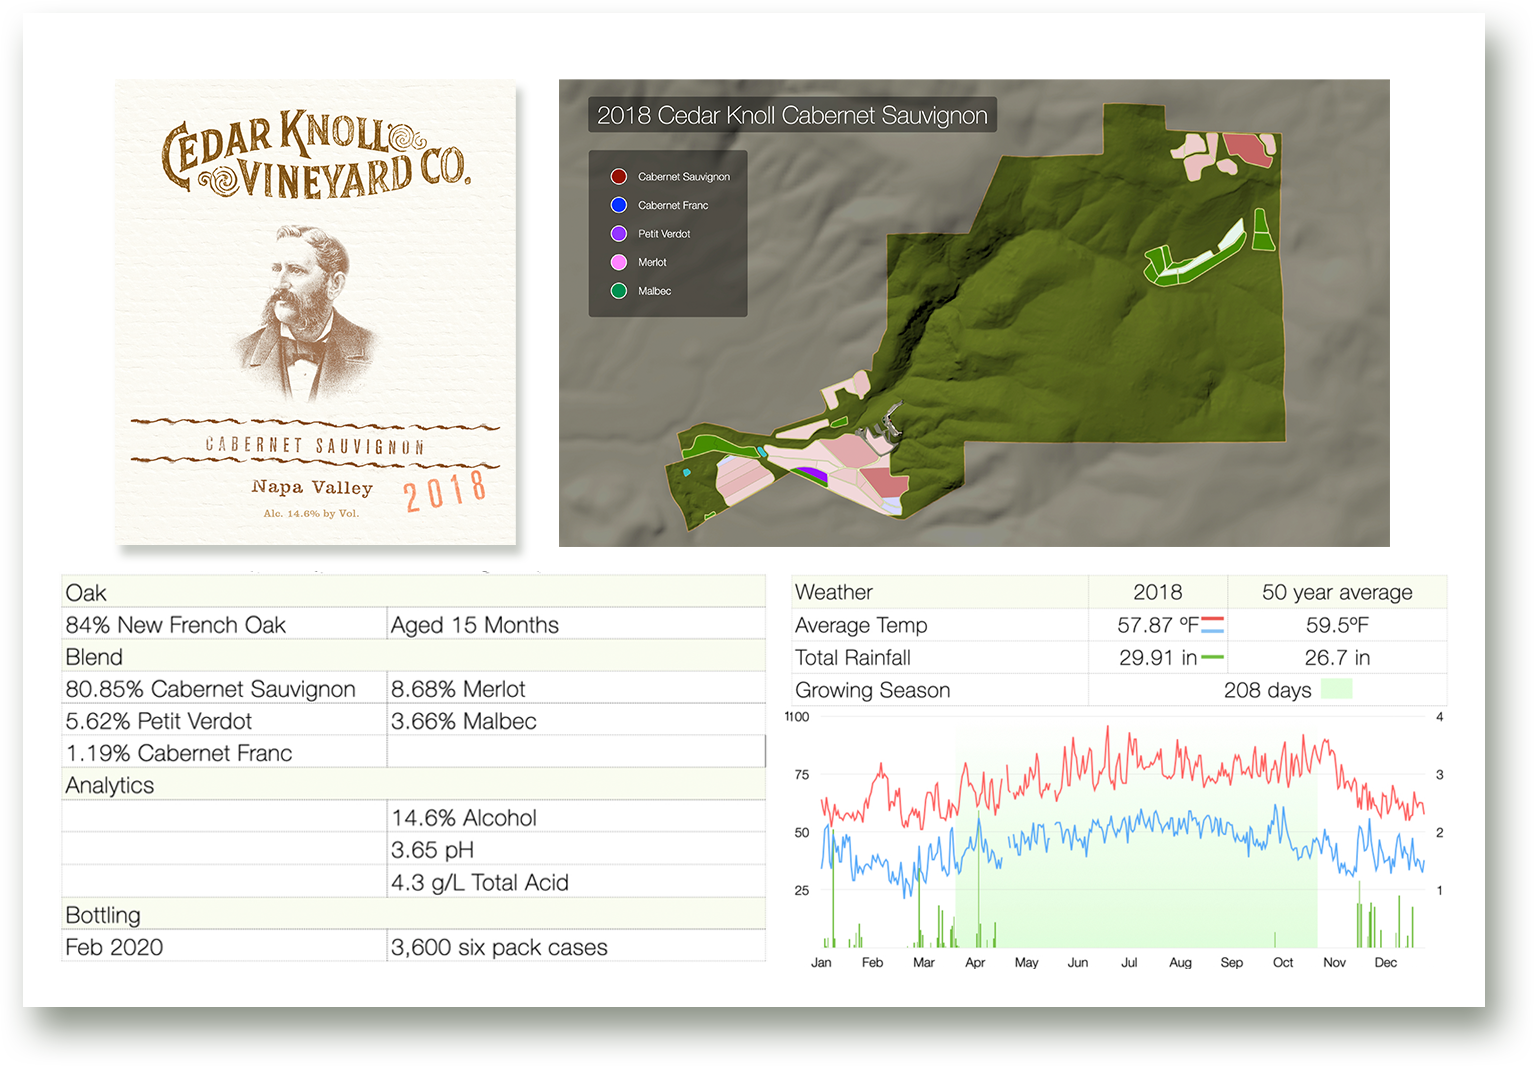Click the Petit Verdot purple legend dot
The width and height of the screenshot is (1534, 1066).
coord(619,233)
